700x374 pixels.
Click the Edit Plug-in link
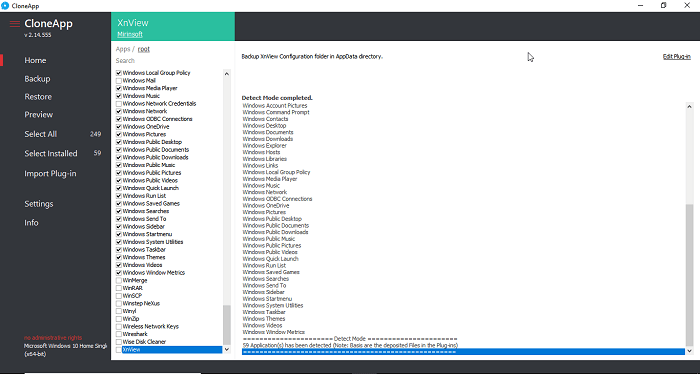[x=677, y=56]
